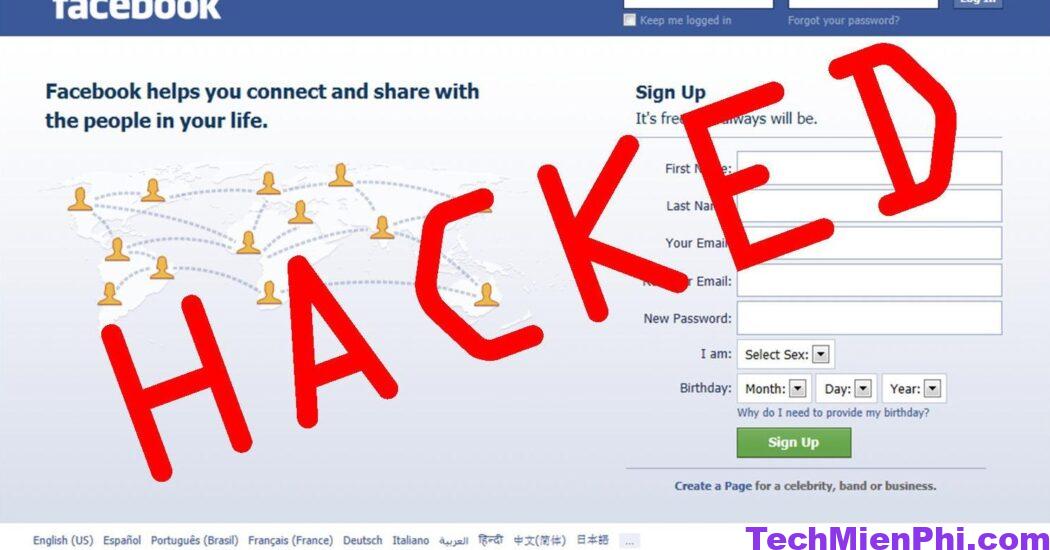Focus the Your Email input field
This screenshot has width=1050, height=550.
(869, 243)
